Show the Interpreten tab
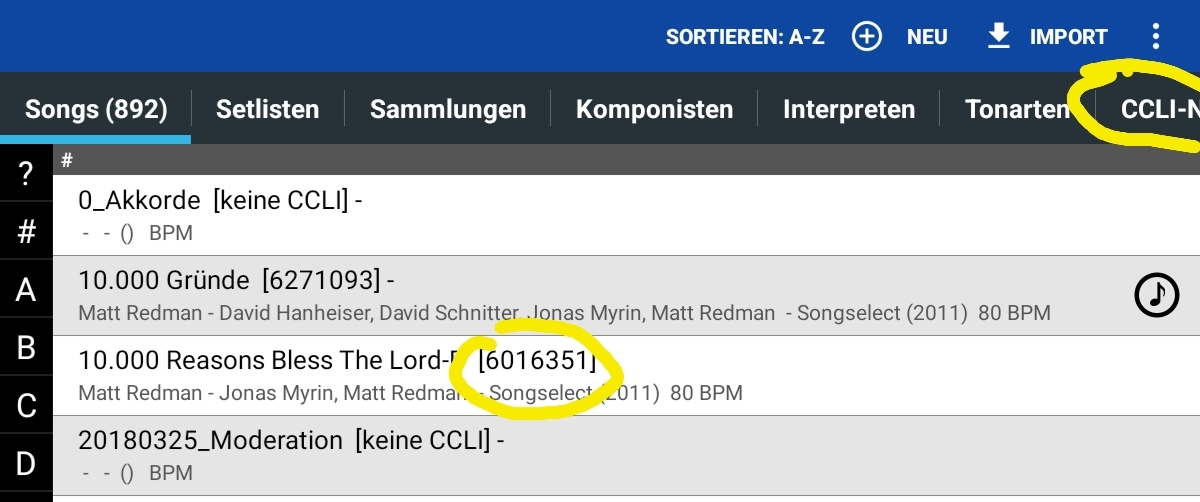The image size is (1200, 502). (x=849, y=108)
